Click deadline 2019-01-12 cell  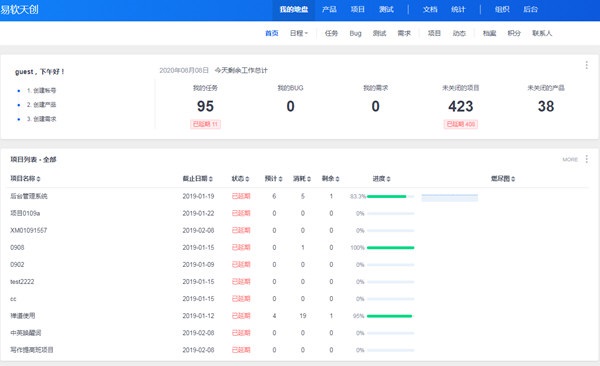coord(198,316)
